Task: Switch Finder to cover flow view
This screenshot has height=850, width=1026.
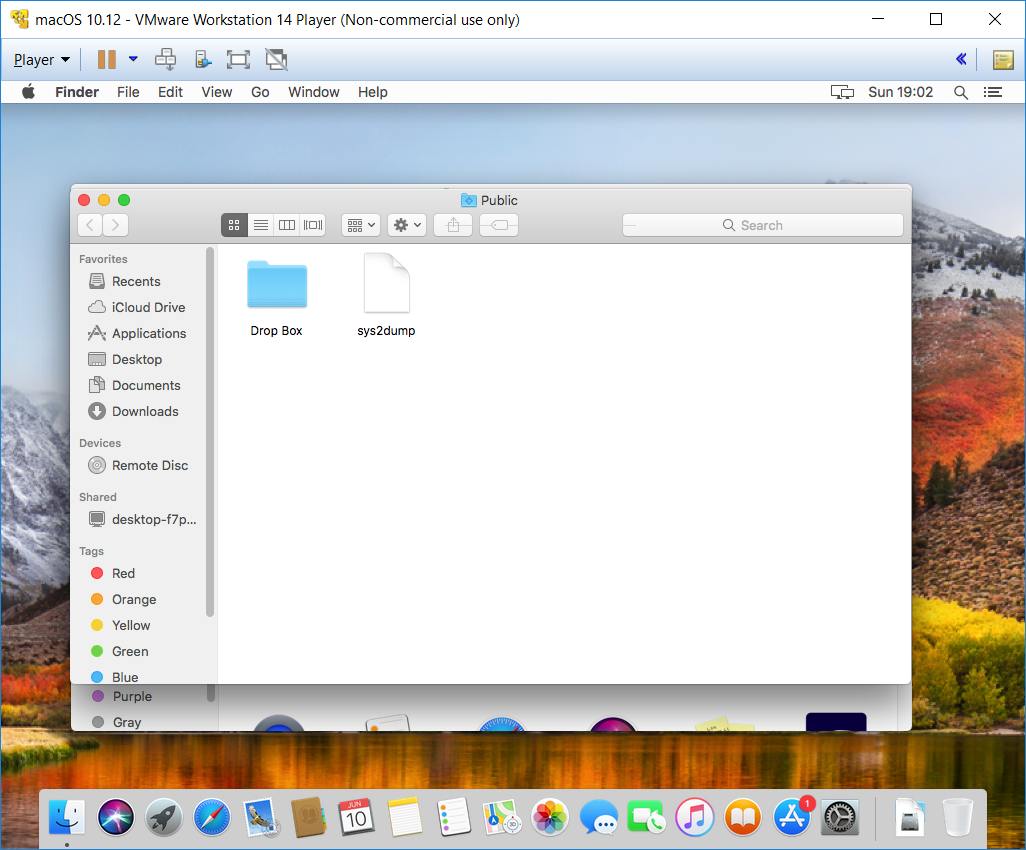Action: point(313,225)
